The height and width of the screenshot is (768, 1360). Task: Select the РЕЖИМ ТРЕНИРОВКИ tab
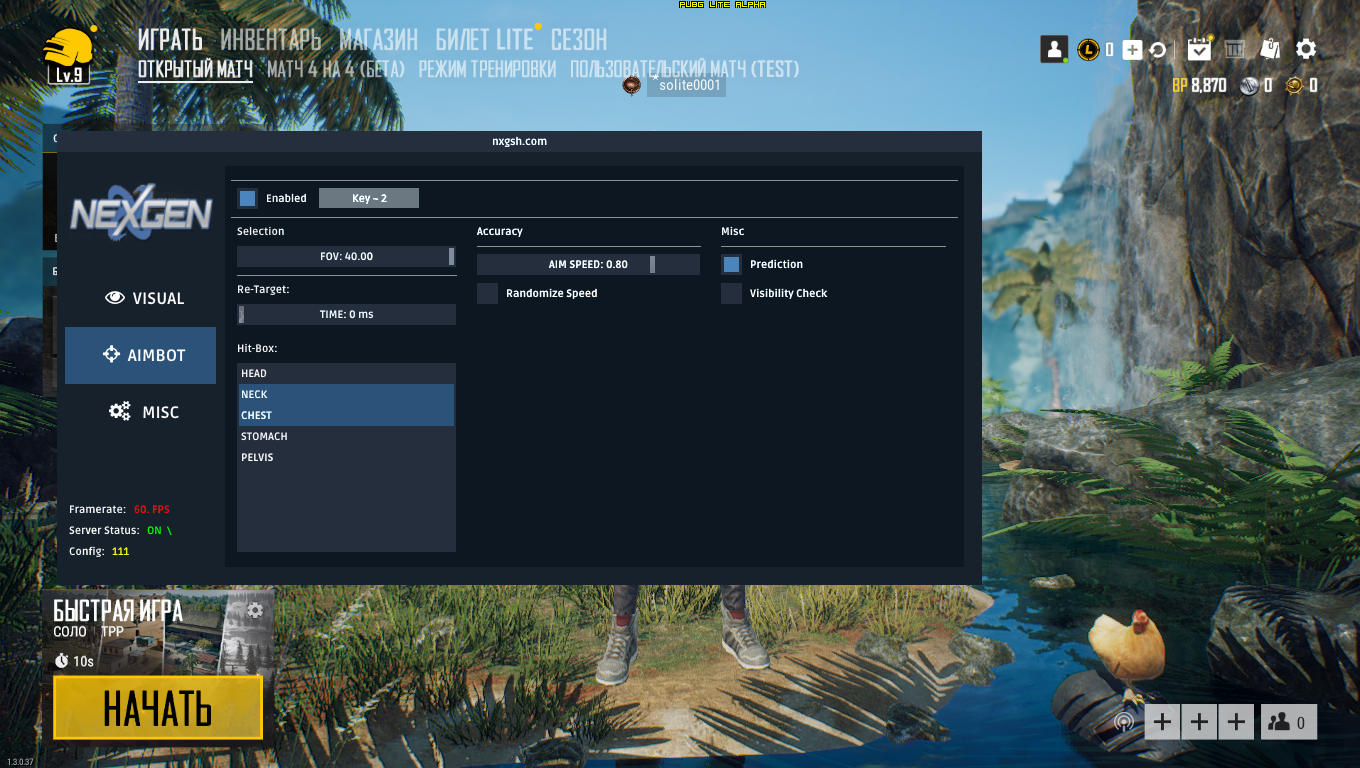(487, 70)
